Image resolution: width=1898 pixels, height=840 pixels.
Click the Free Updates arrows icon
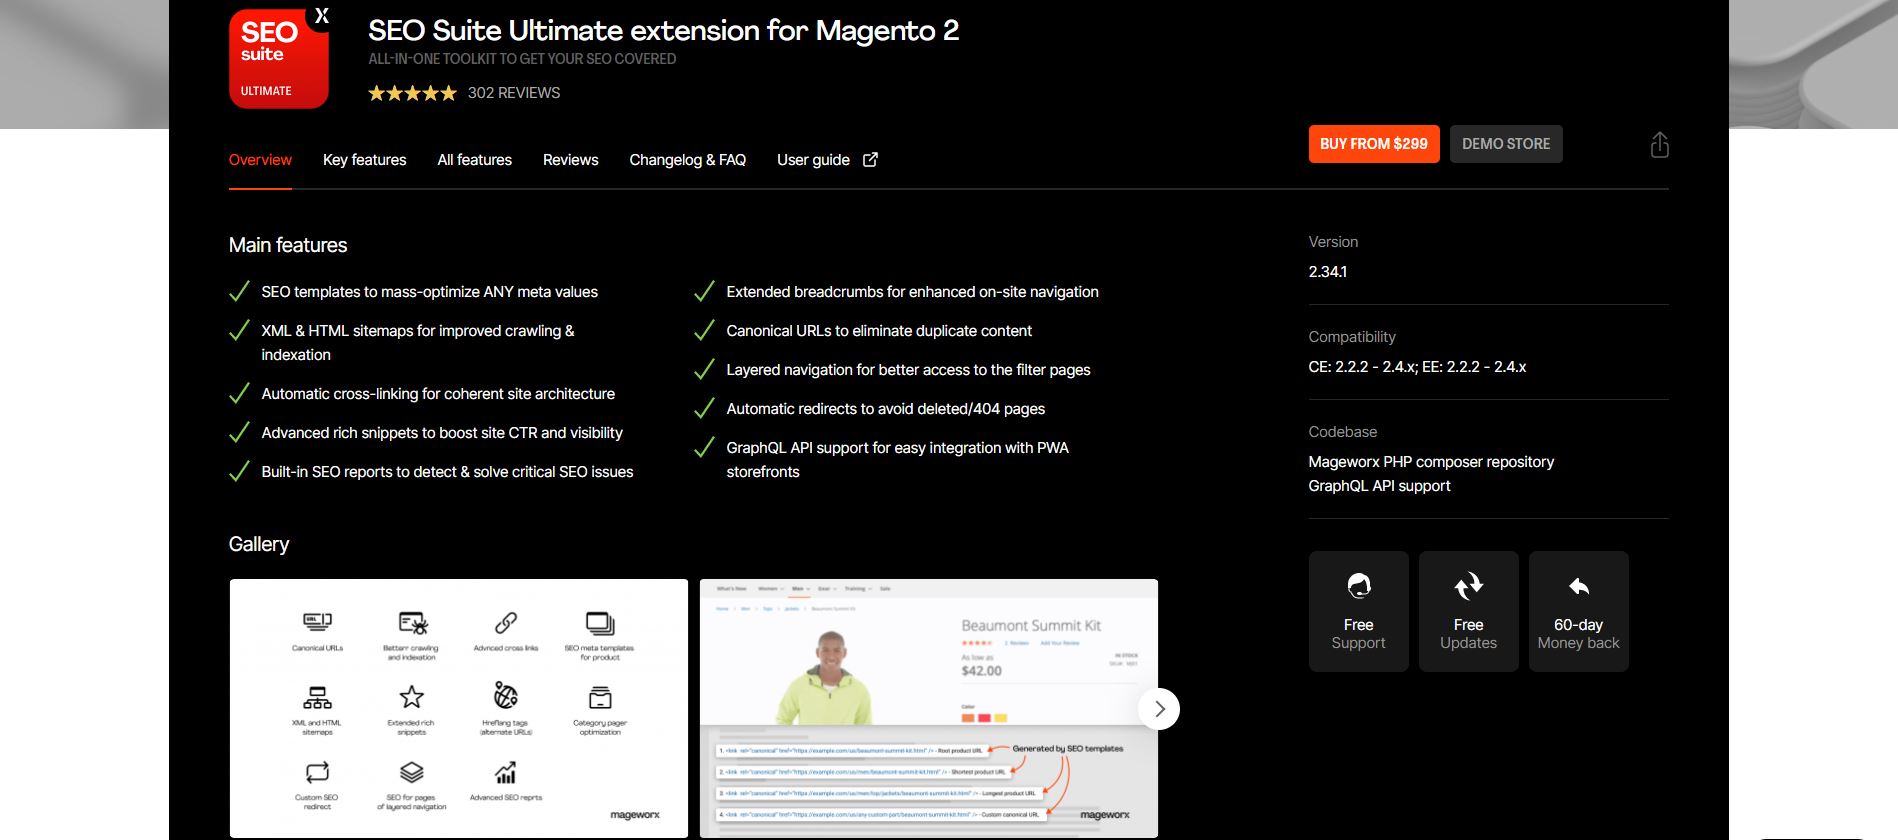tap(1468, 586)
